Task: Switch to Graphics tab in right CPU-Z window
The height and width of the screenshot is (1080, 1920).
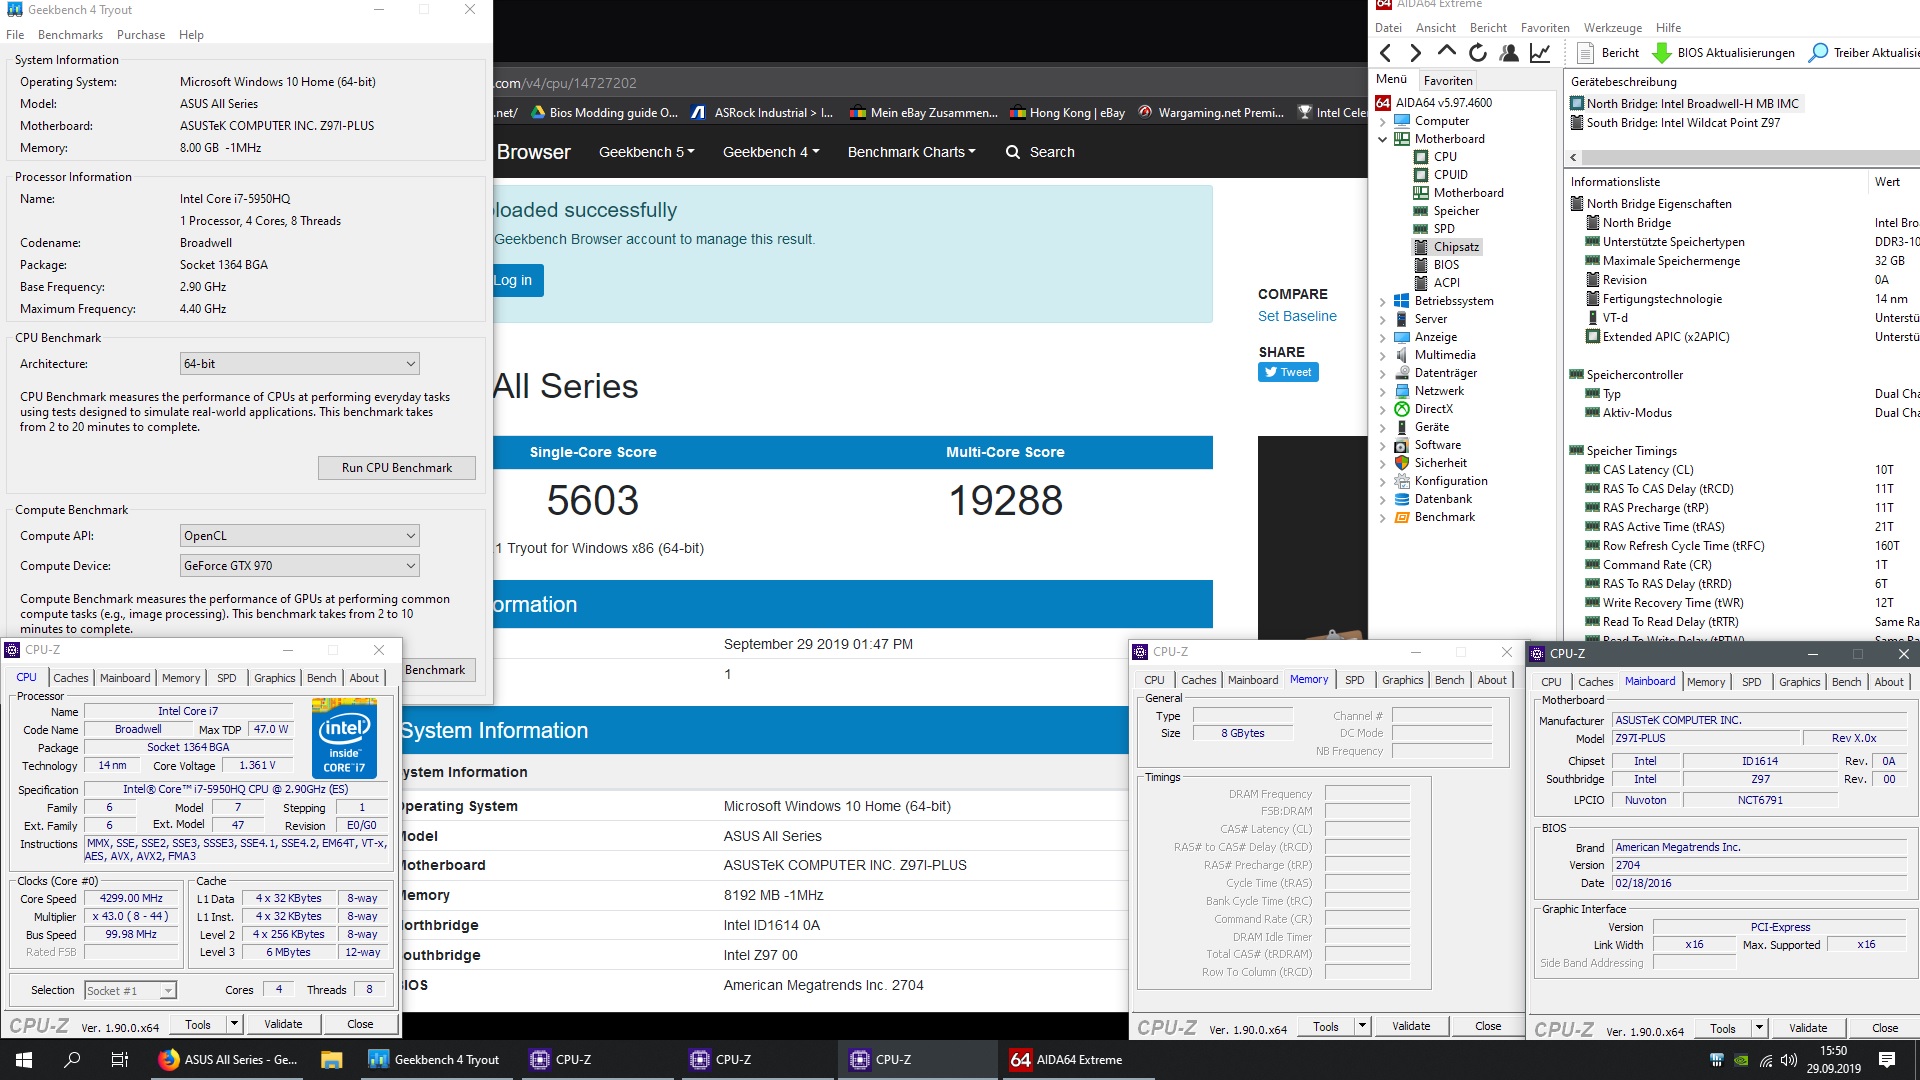Action: 1799,682
